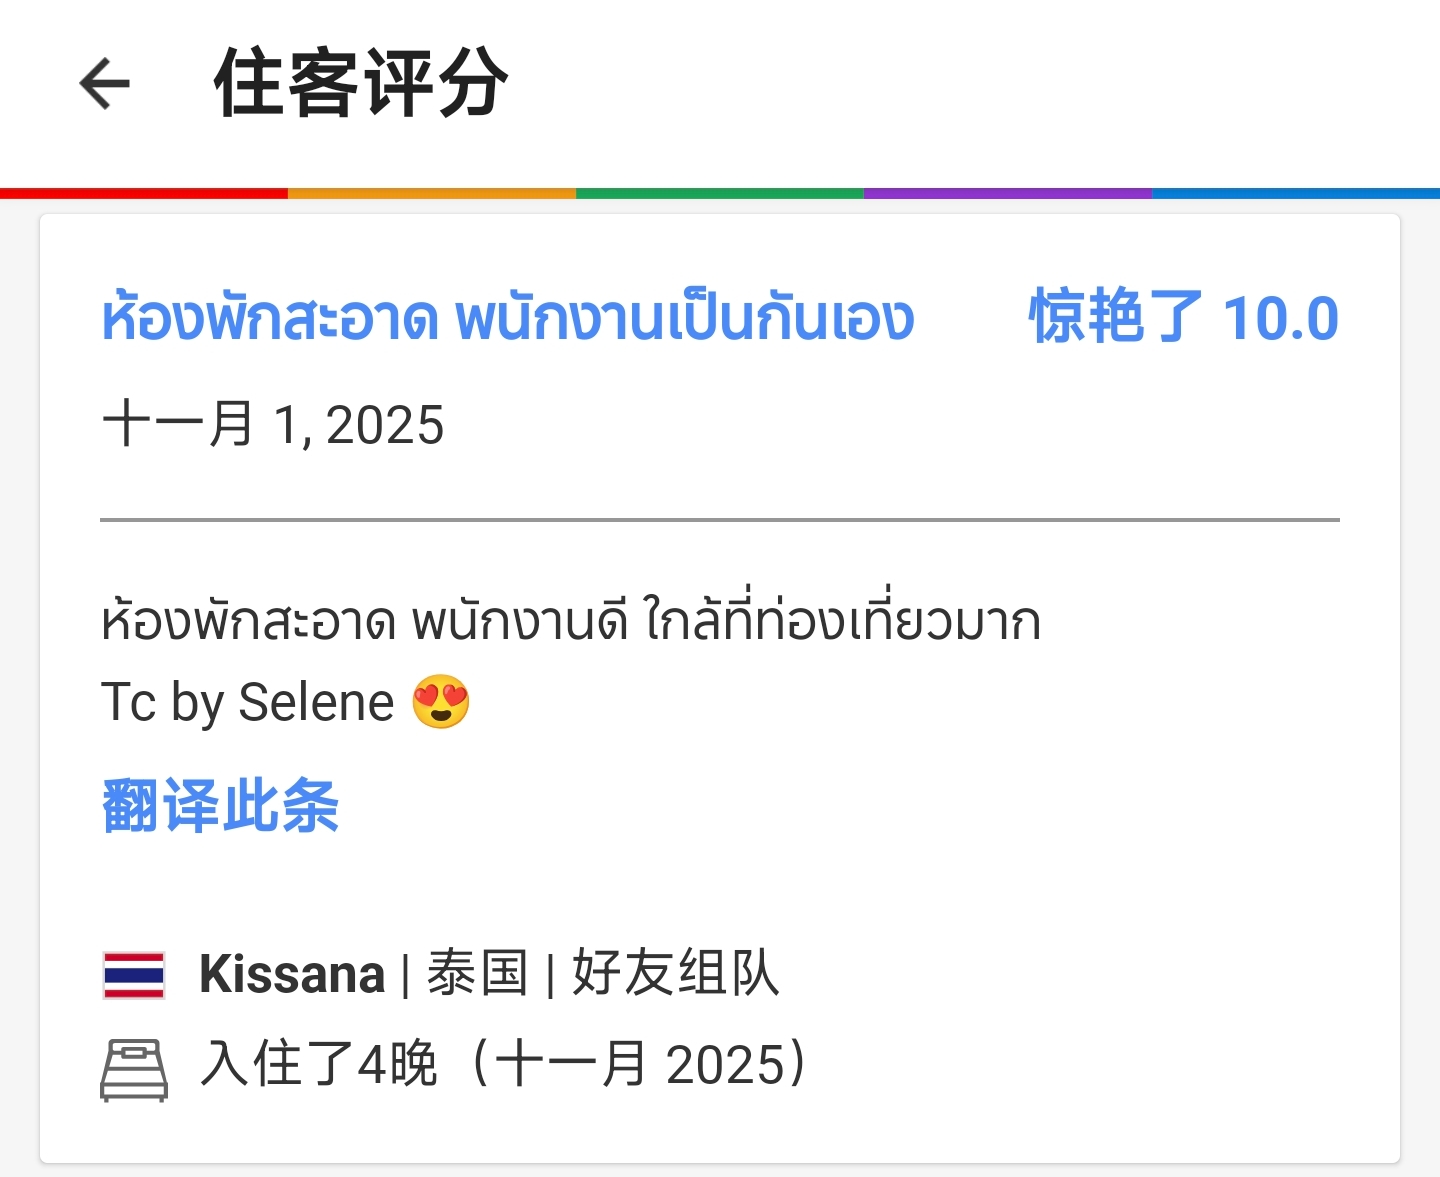The height and width of the screenshot is (1177, 1440).
Task: Tap the Thai review body text line
Action: [x=571, y=620]
